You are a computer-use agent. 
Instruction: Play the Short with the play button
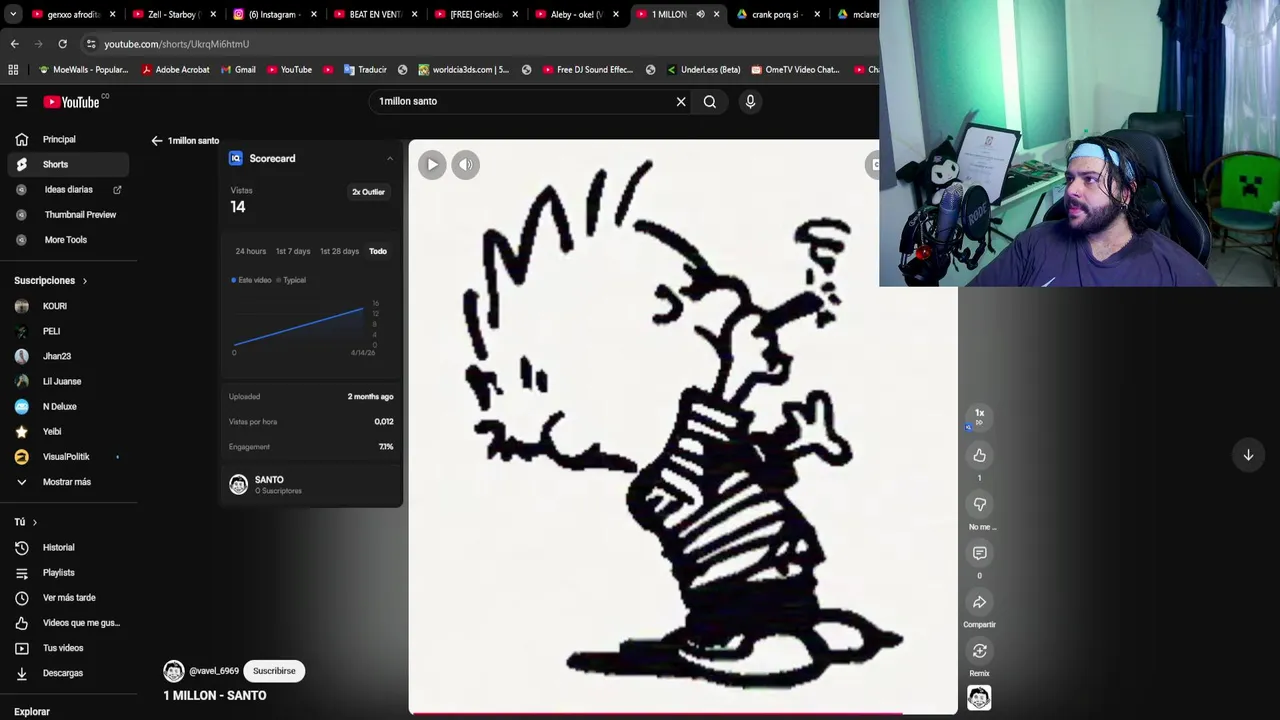pos(432,165)
